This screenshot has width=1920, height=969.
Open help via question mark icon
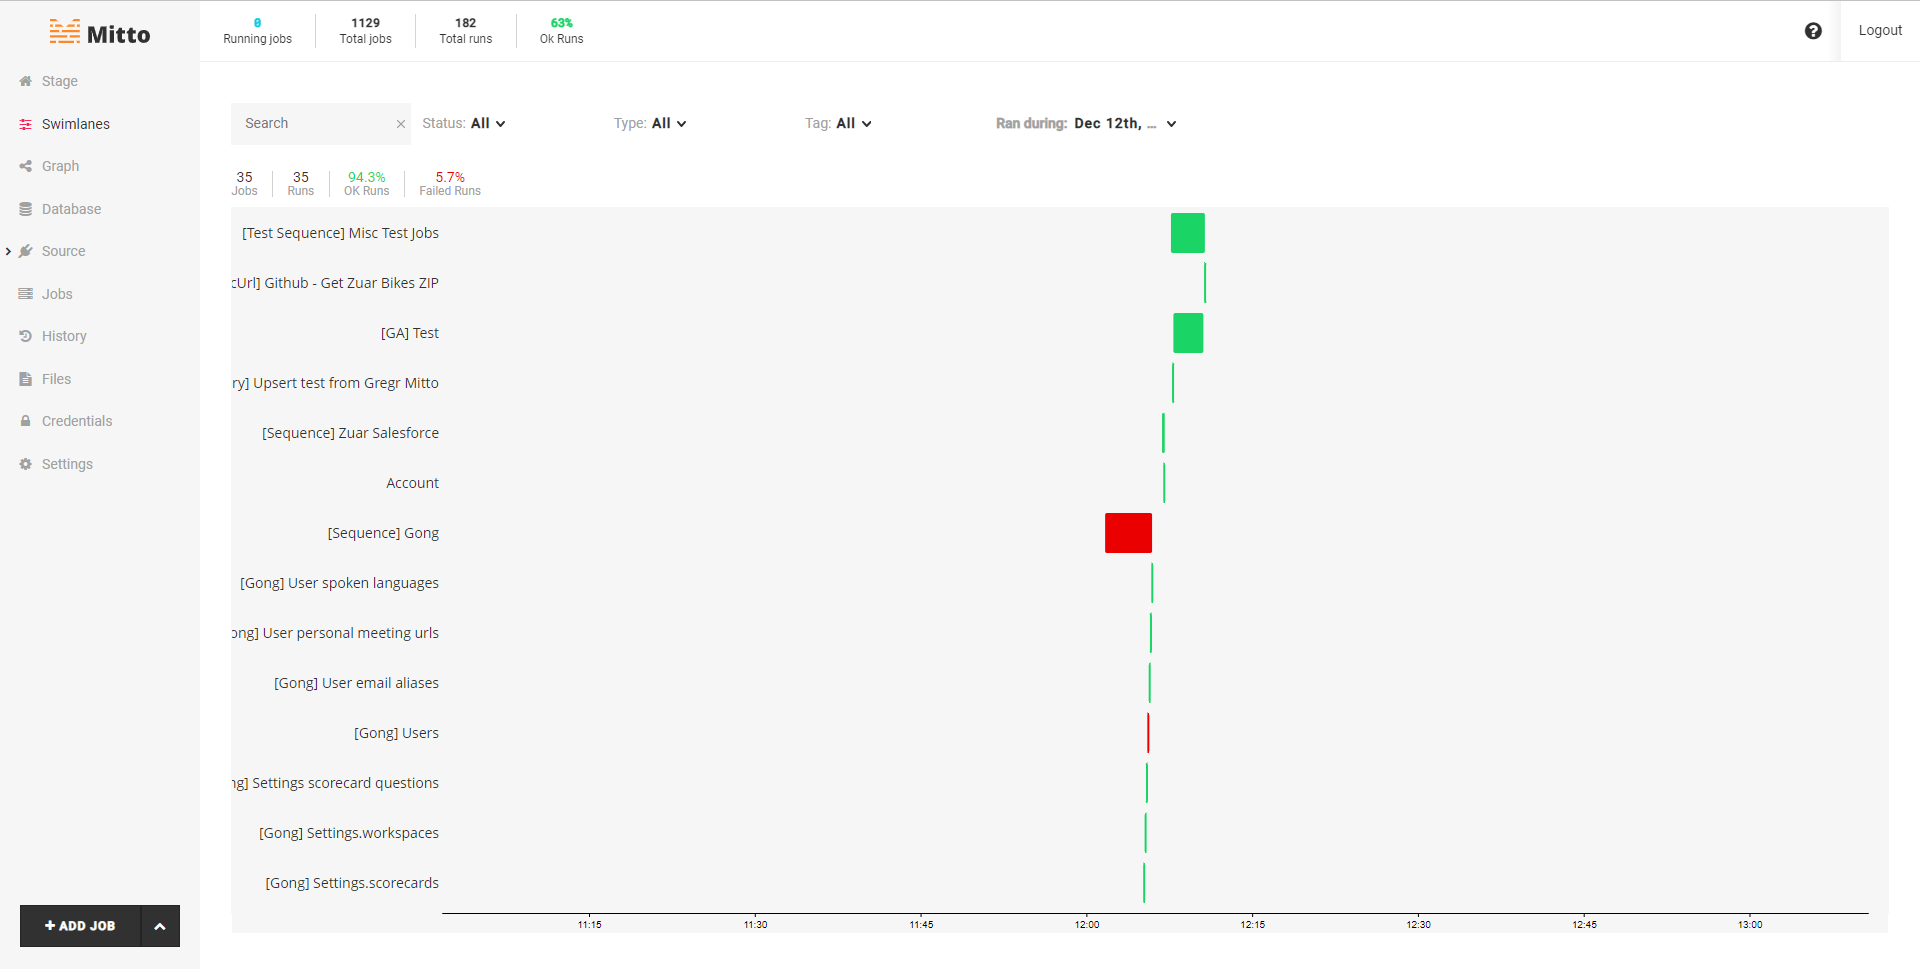point(1812,31)
